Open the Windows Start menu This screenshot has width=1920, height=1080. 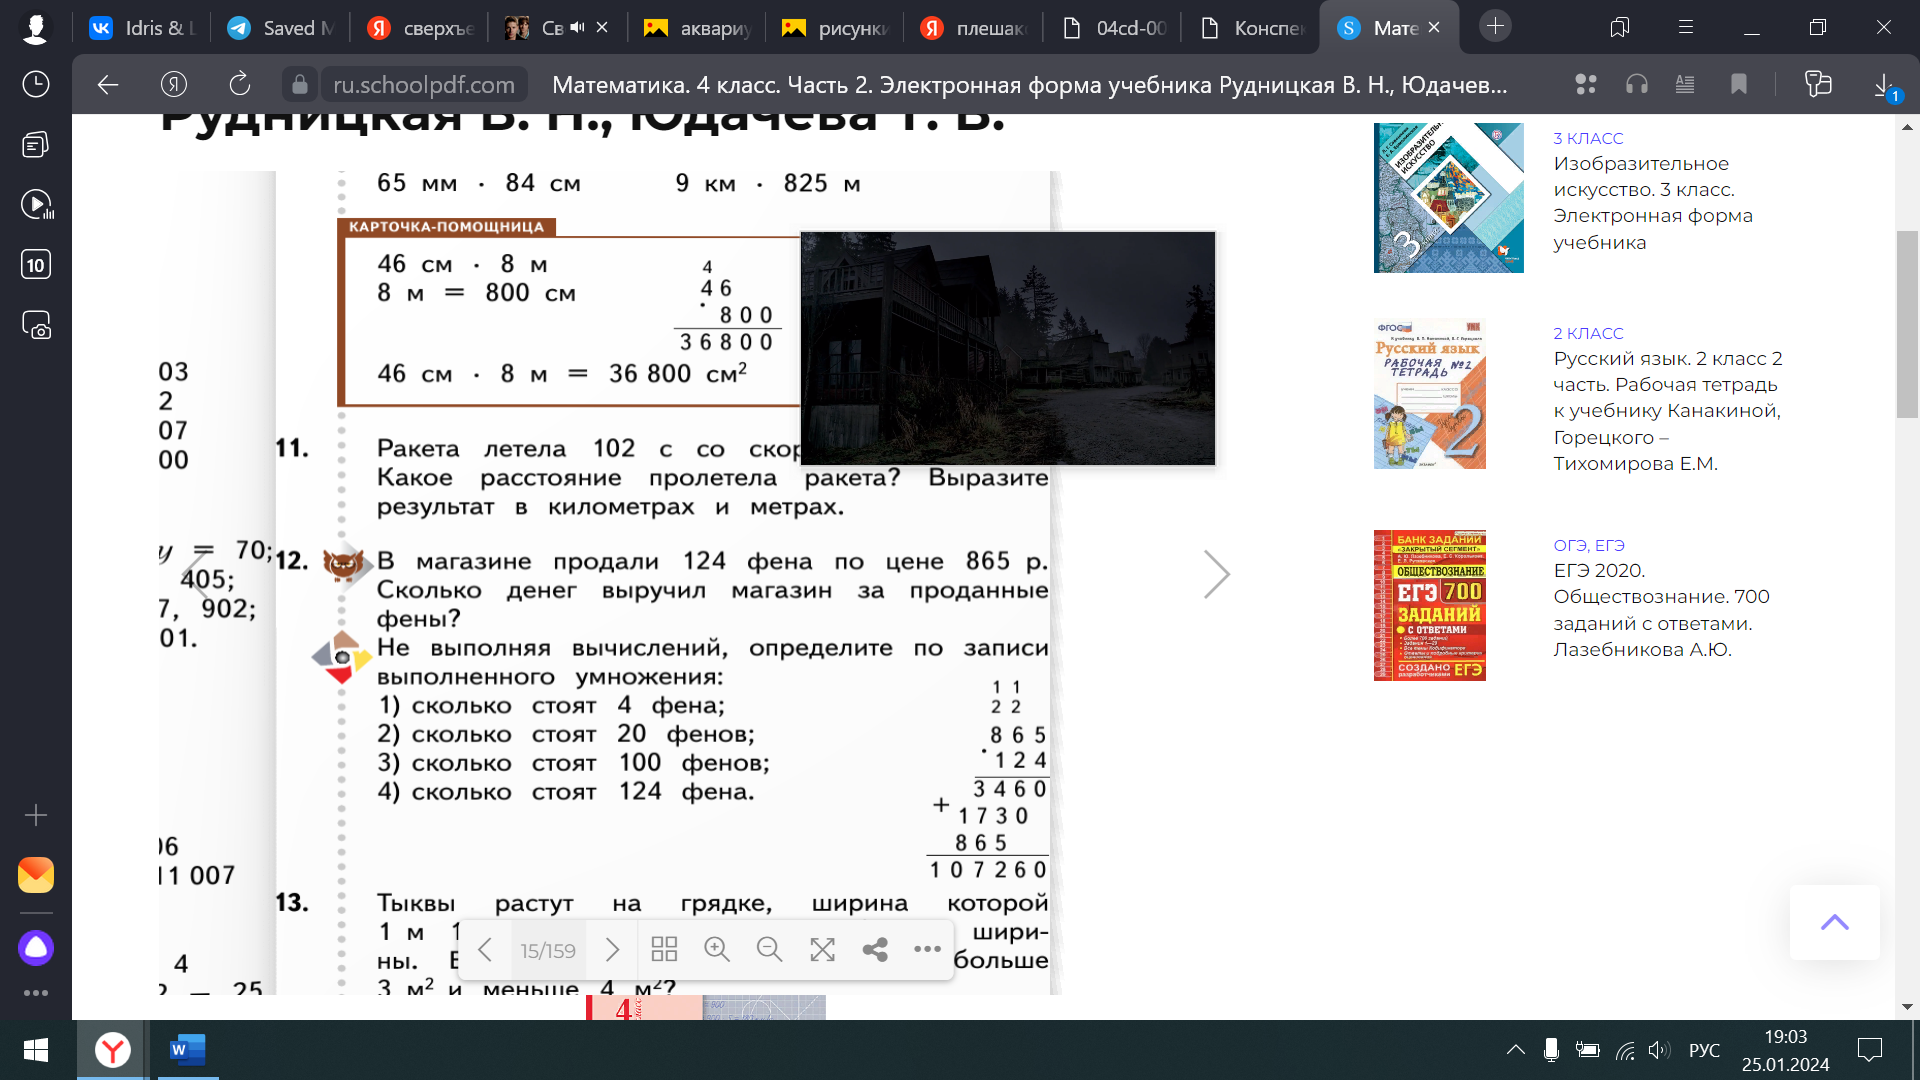point(36,1050)
